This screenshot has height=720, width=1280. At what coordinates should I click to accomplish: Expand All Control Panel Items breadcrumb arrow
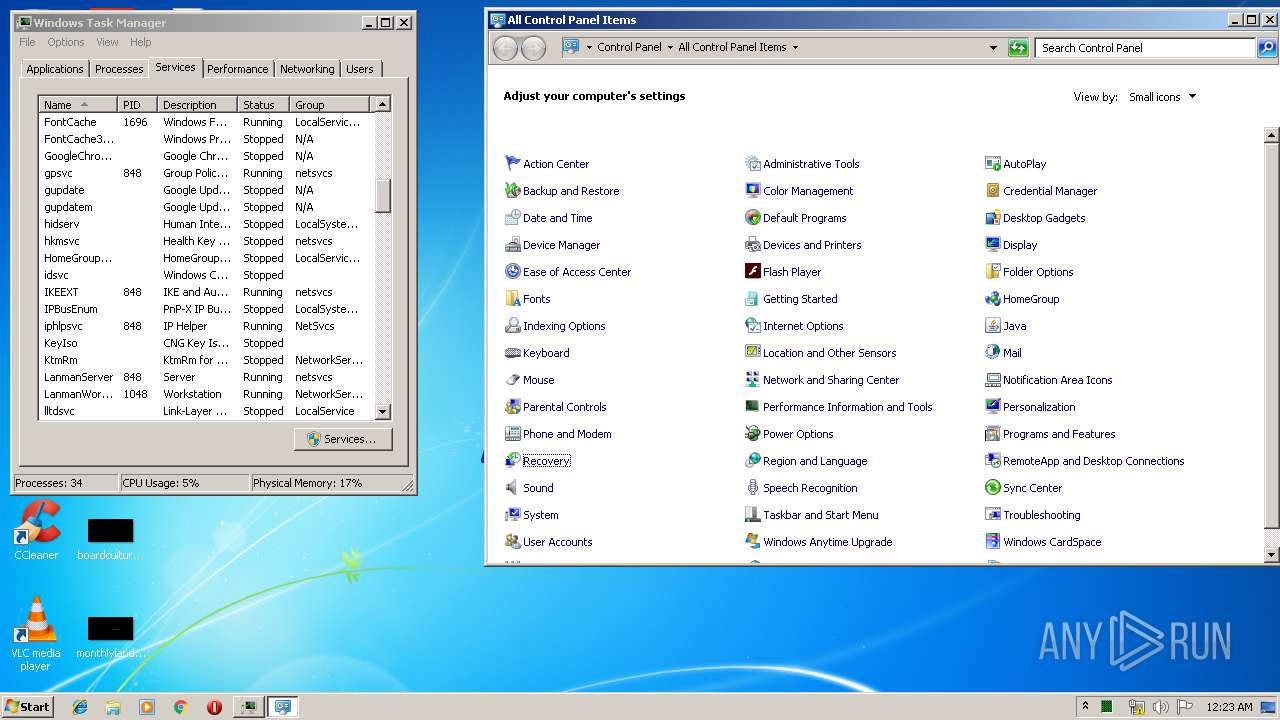point(795,47)
